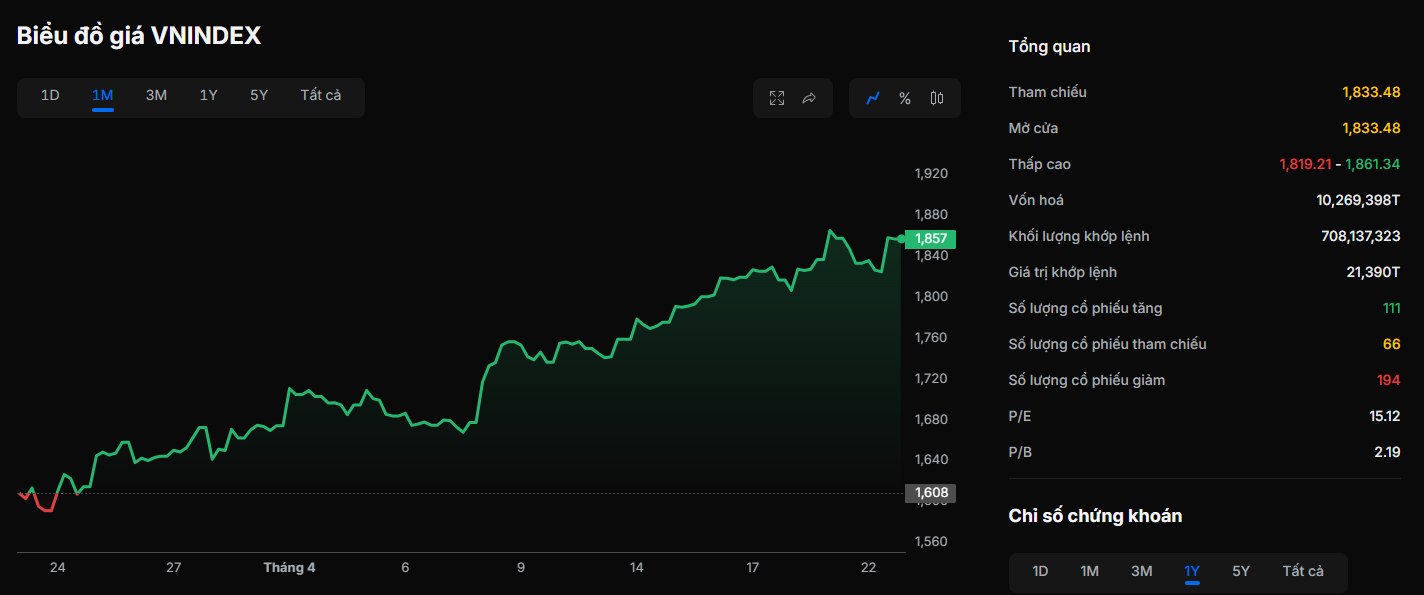Click active 1Y tab in Chỉ số chứng khoán
1424x595 pixels.
coord(1192,572)
